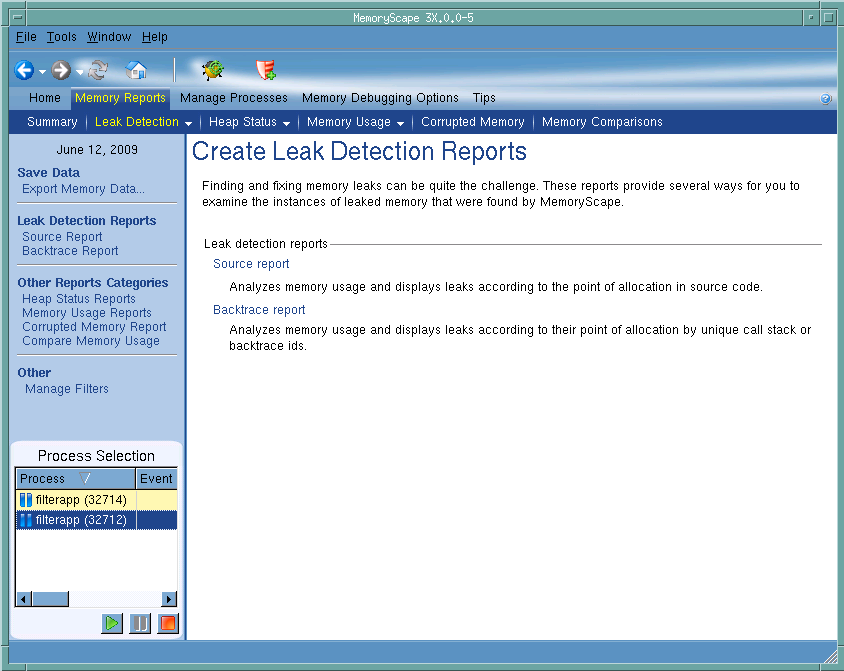844x671 pixels.
Task: Click the help question mark icon
Action: click(826, 99)
